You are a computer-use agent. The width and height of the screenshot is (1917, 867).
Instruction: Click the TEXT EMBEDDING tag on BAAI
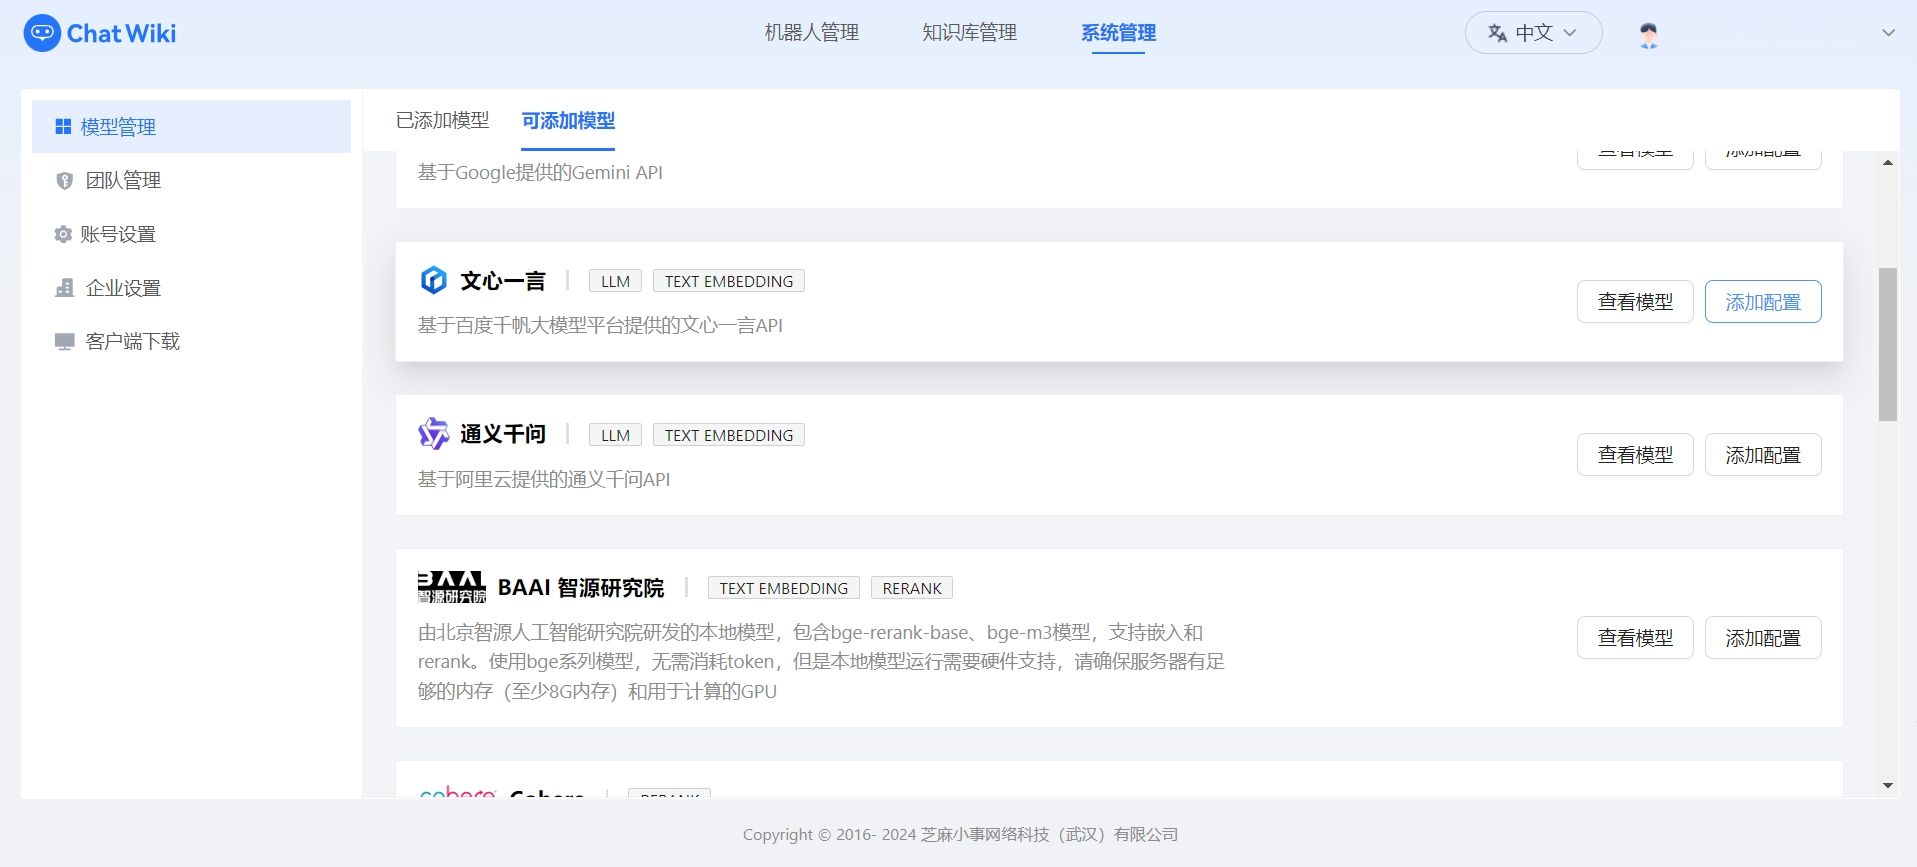784,588
